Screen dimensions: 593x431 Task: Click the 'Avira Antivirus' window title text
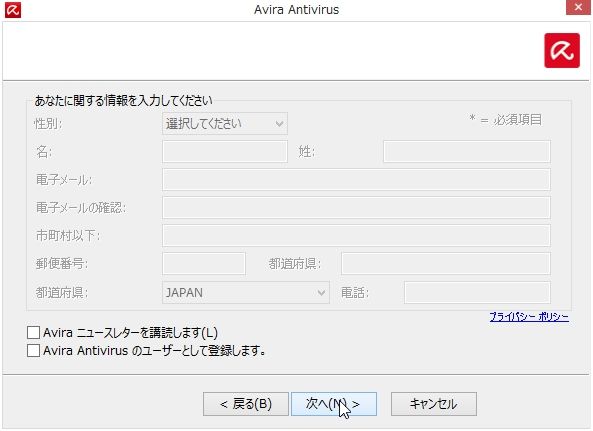(x=296, y=9)
